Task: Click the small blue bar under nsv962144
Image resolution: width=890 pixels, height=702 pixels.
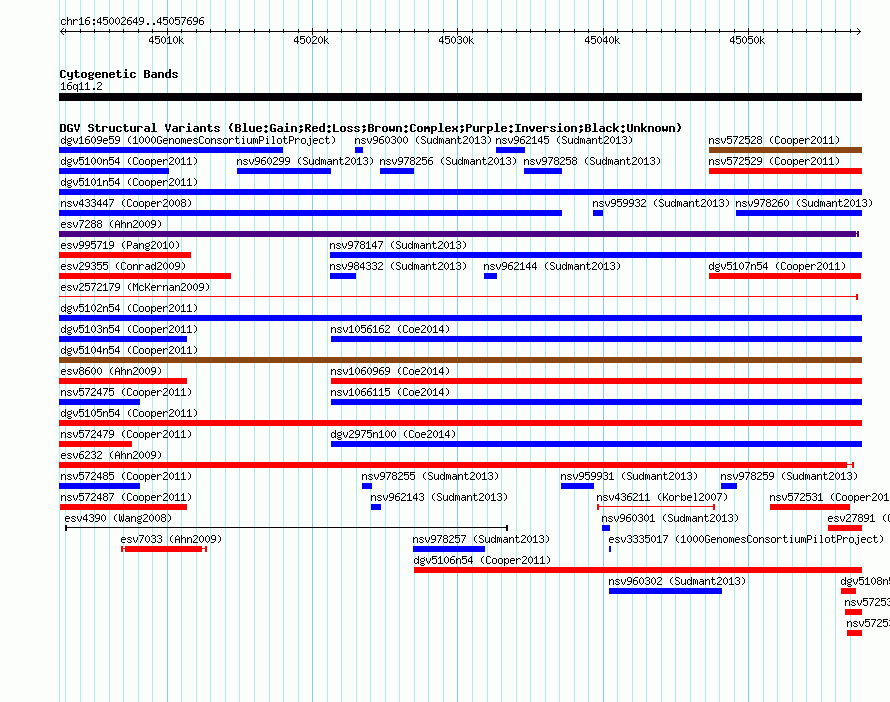Action: [x=490, y=276]
